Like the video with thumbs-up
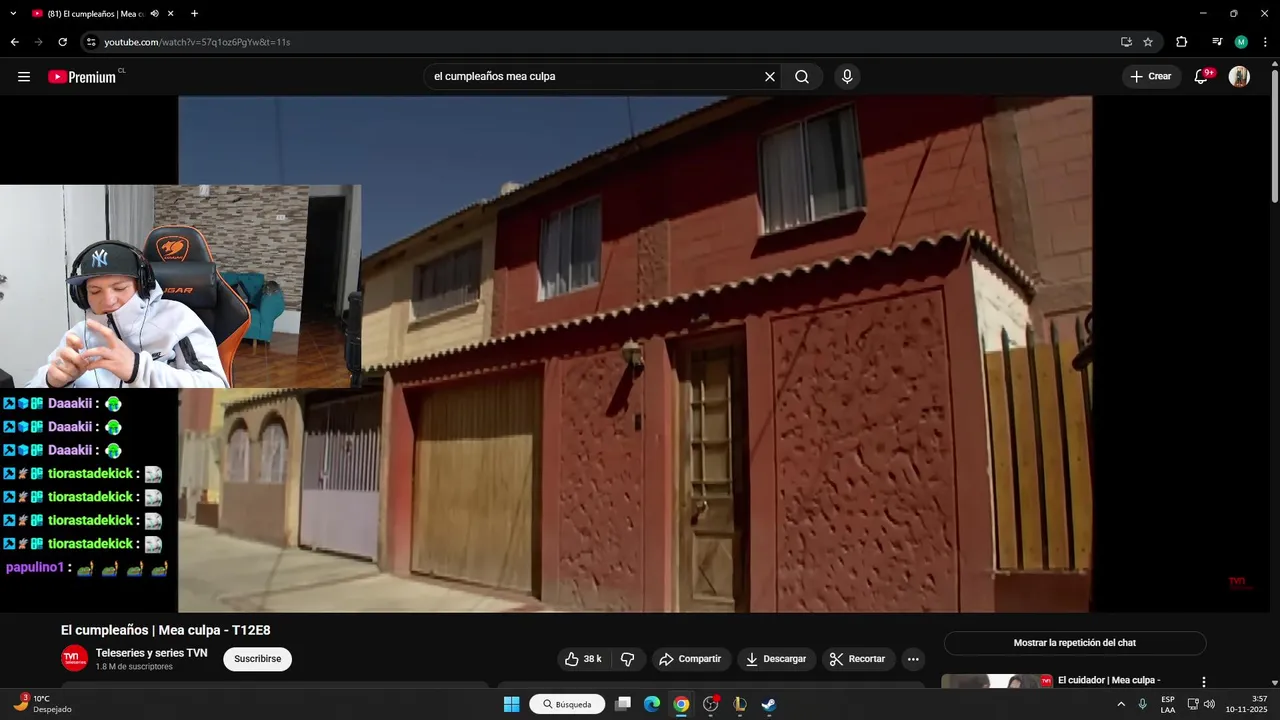This screenshot has width=1280, height=720. [584, 659]
